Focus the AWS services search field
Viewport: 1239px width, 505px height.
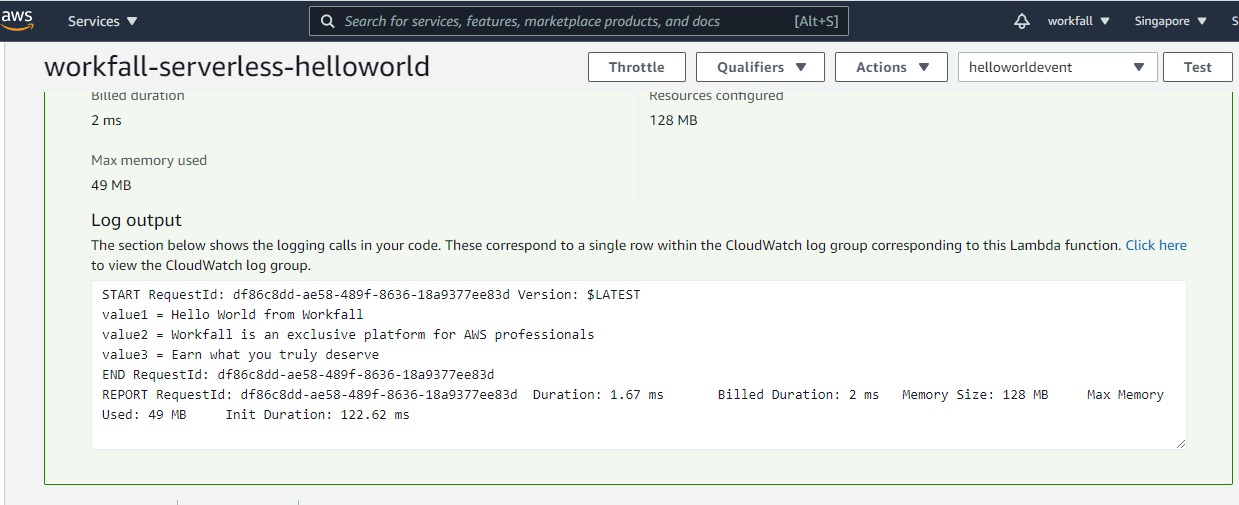click(x=578, y=21)
